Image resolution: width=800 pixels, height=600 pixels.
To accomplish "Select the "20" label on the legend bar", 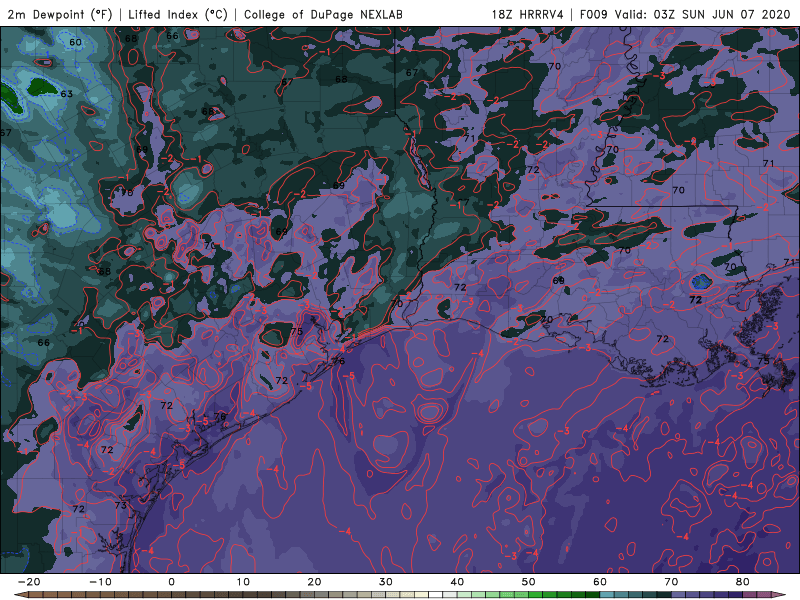I will pos(314,582).
